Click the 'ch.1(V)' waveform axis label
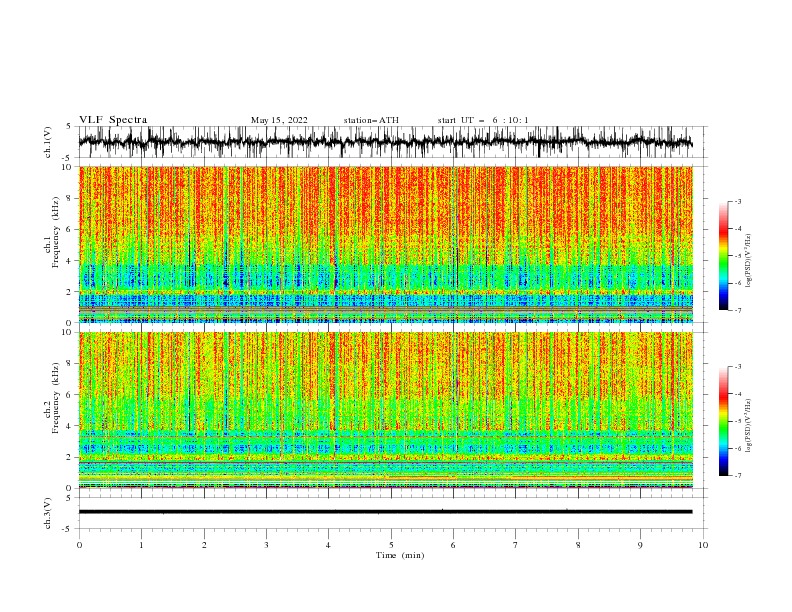This screenshot has height=612, width=792. [x=48, y=142]
